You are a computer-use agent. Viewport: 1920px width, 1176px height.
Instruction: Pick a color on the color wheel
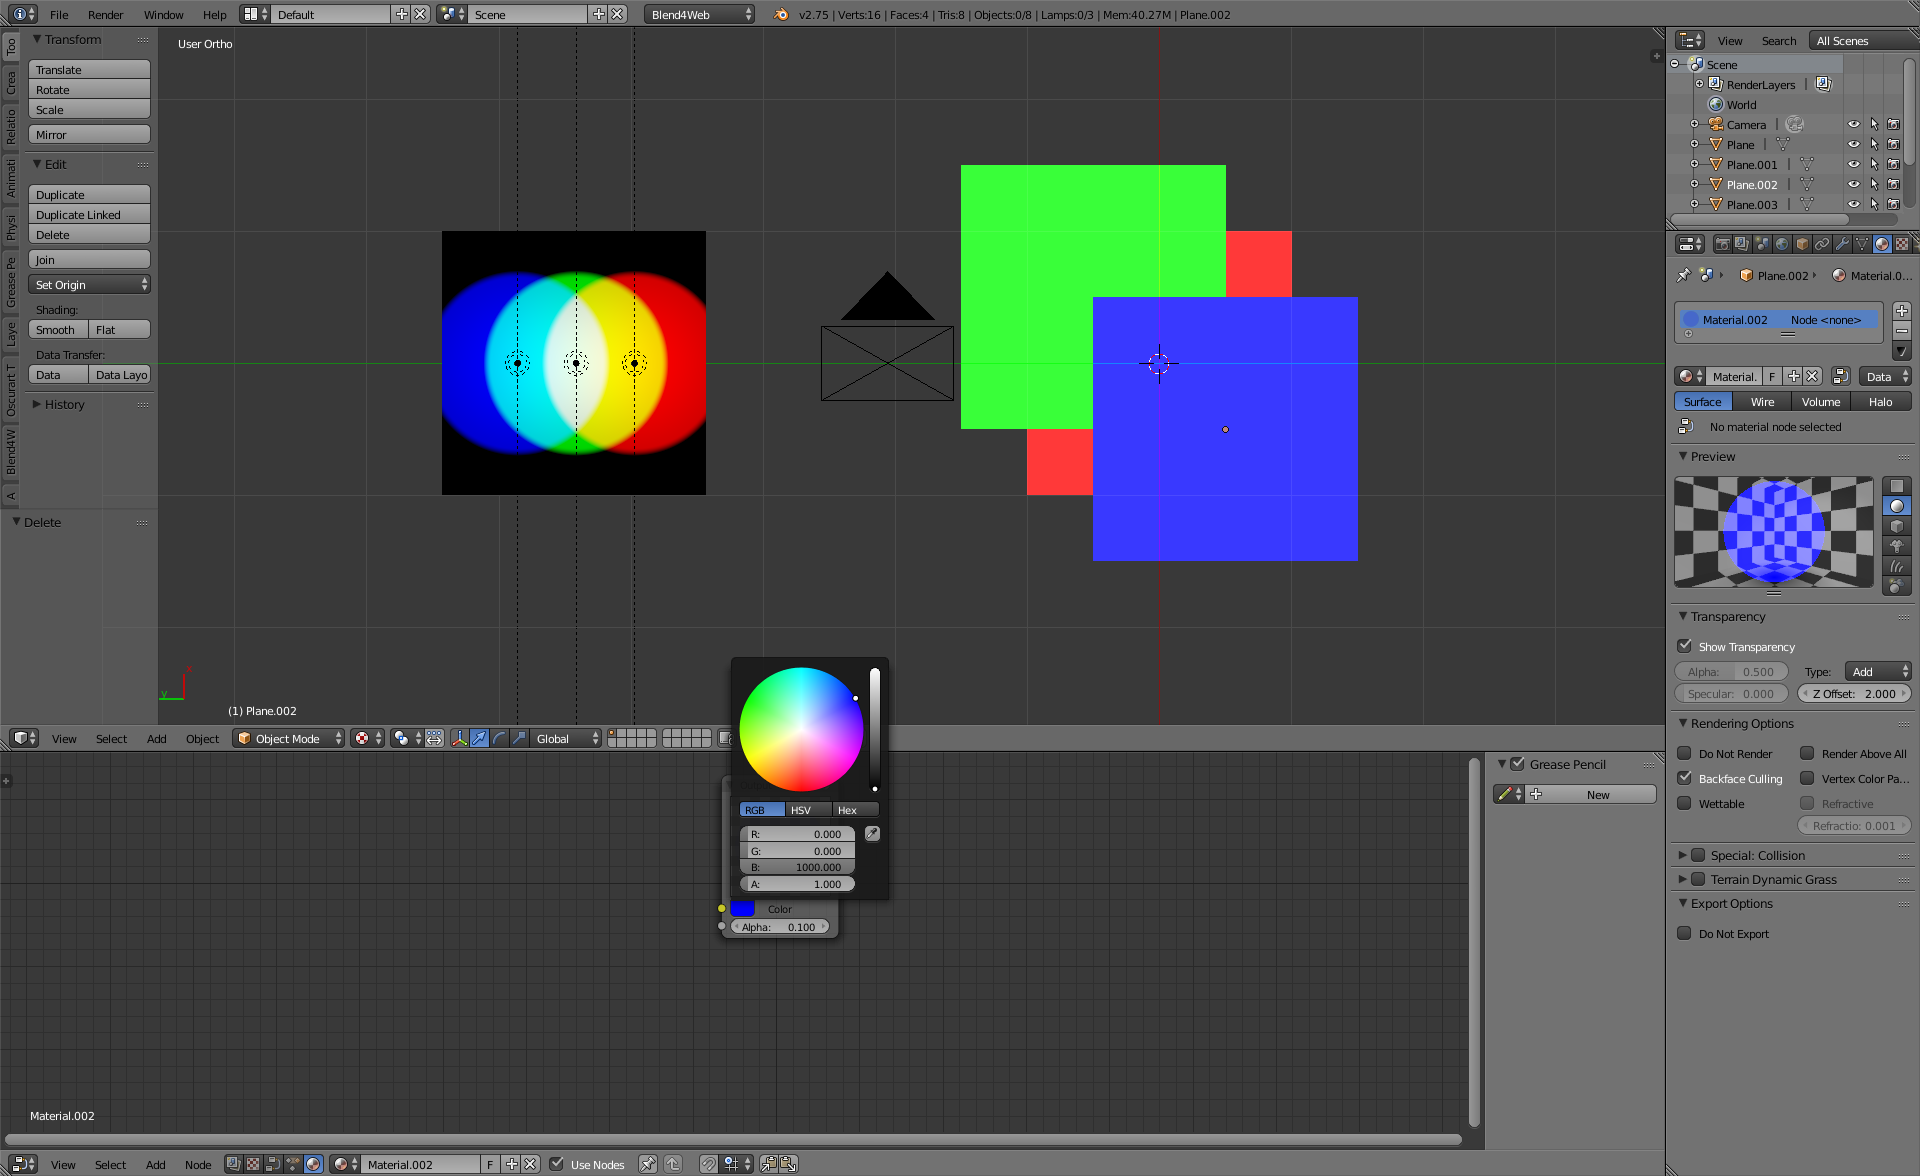pyautogui.click(x=800, y=728)
